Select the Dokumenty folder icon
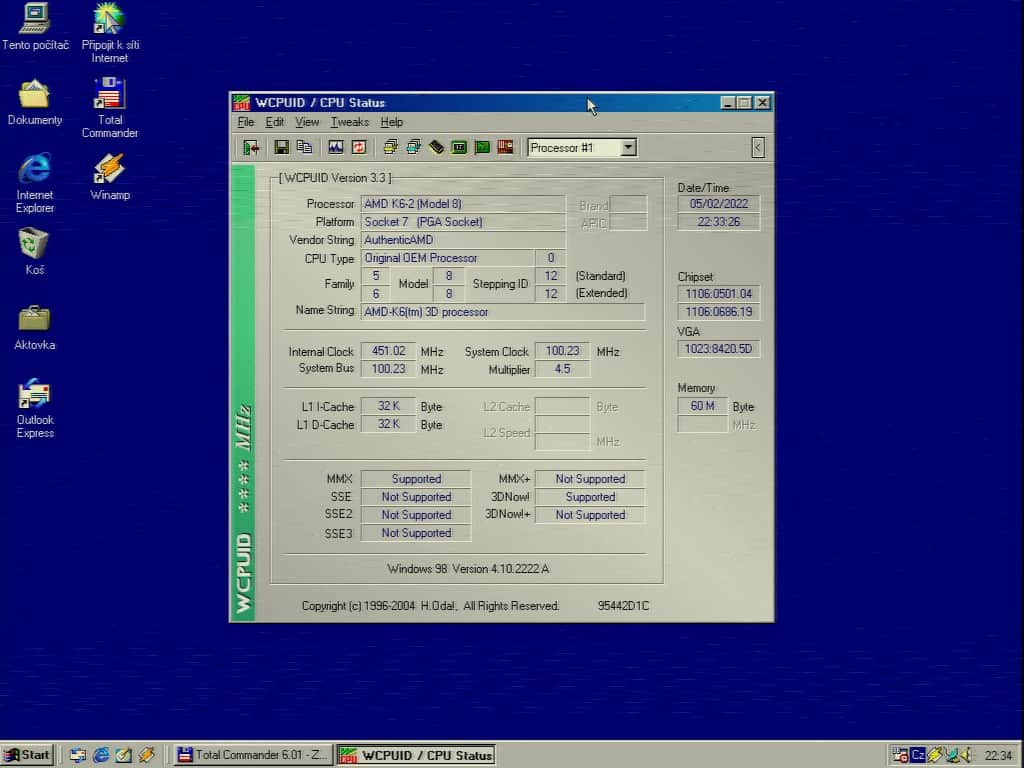 coord(35,102)
